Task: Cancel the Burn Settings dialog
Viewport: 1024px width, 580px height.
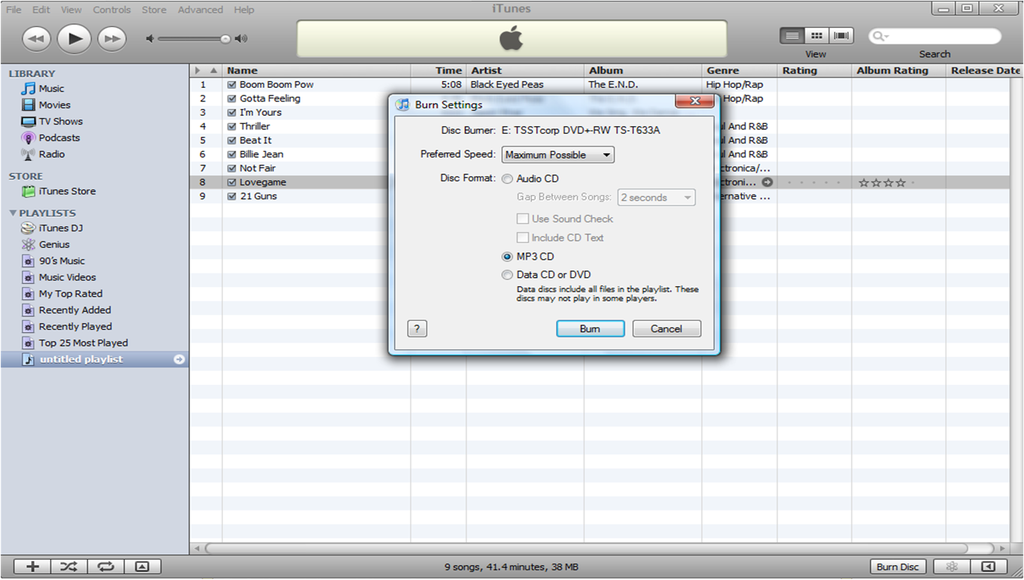Action: point(666,328)
